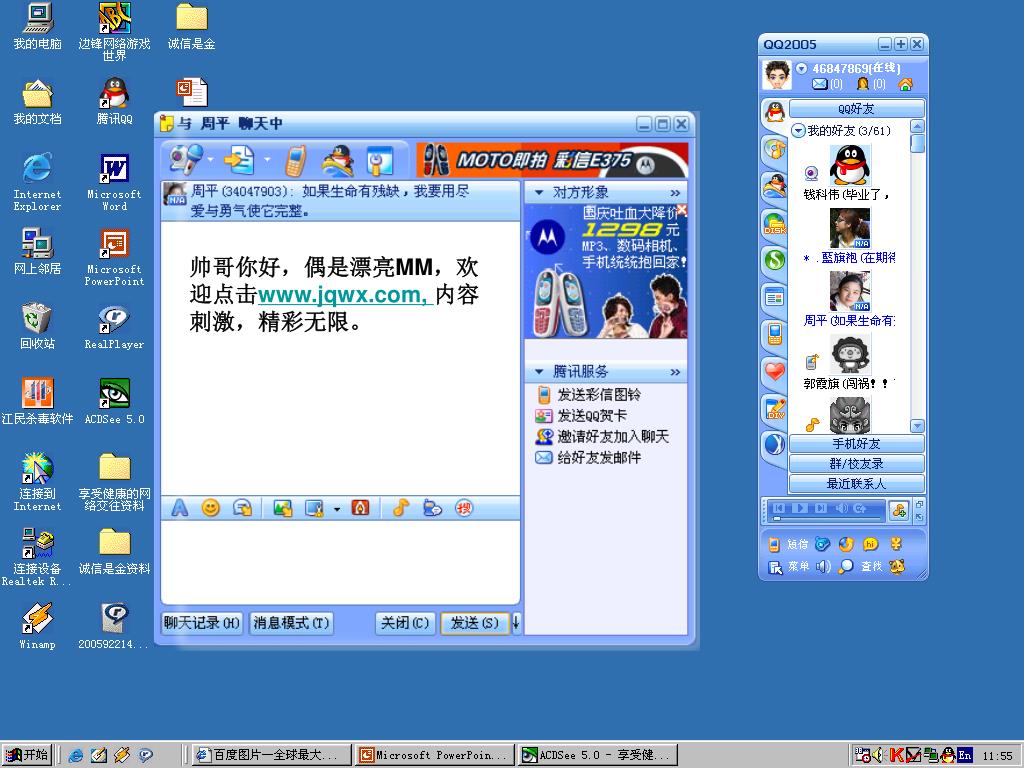Click in the message input box
This screenshot has width=1024, height=768.
coord(340,562)
